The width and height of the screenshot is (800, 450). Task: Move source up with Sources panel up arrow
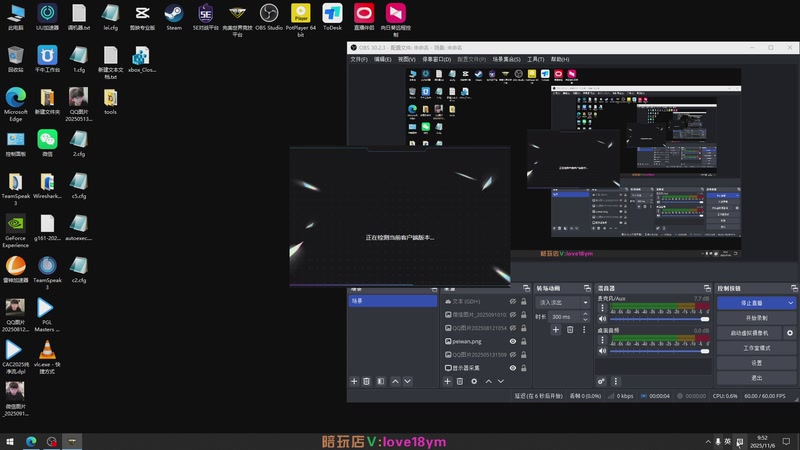click(x=489, y=381)
